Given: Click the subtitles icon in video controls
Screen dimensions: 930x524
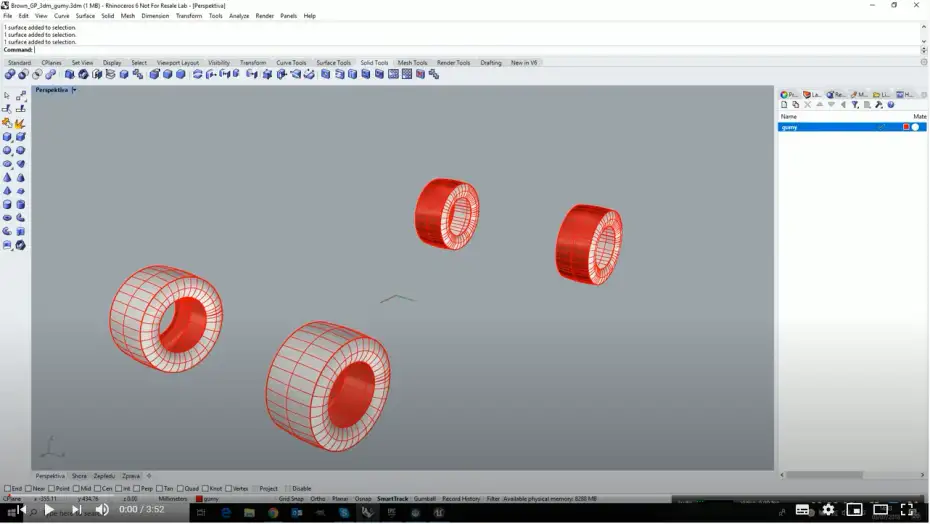Looking at the screenshot, I should tap(802, 510).
